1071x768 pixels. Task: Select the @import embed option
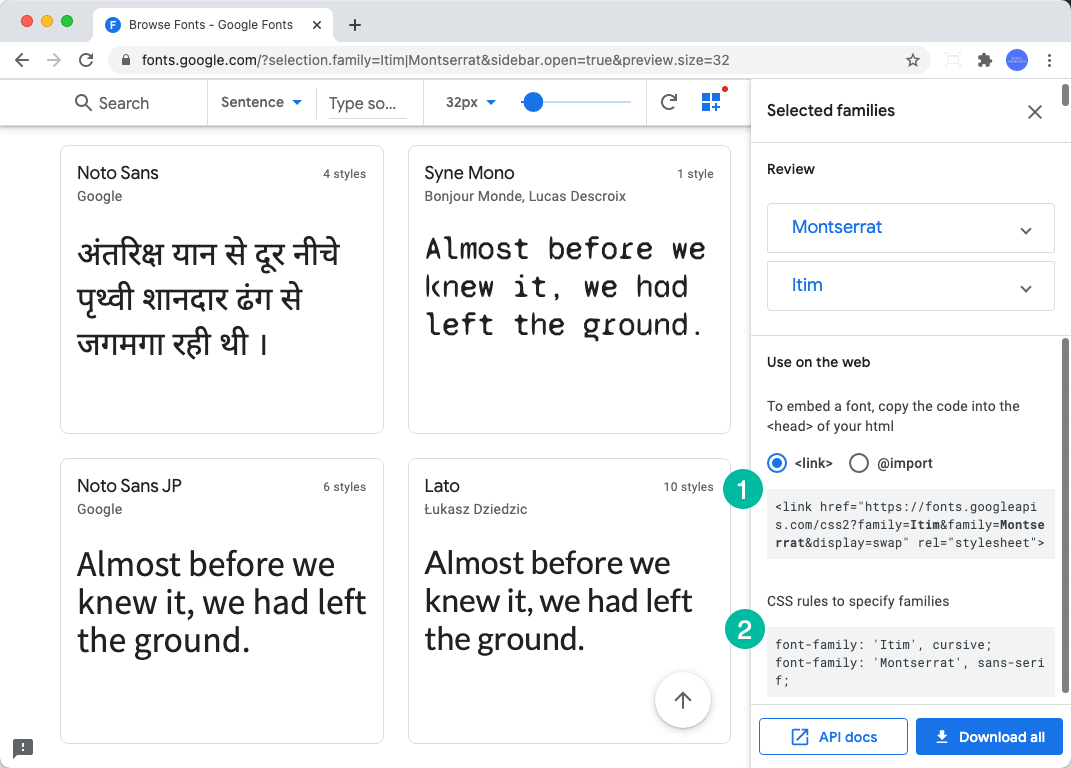(859, 463)
